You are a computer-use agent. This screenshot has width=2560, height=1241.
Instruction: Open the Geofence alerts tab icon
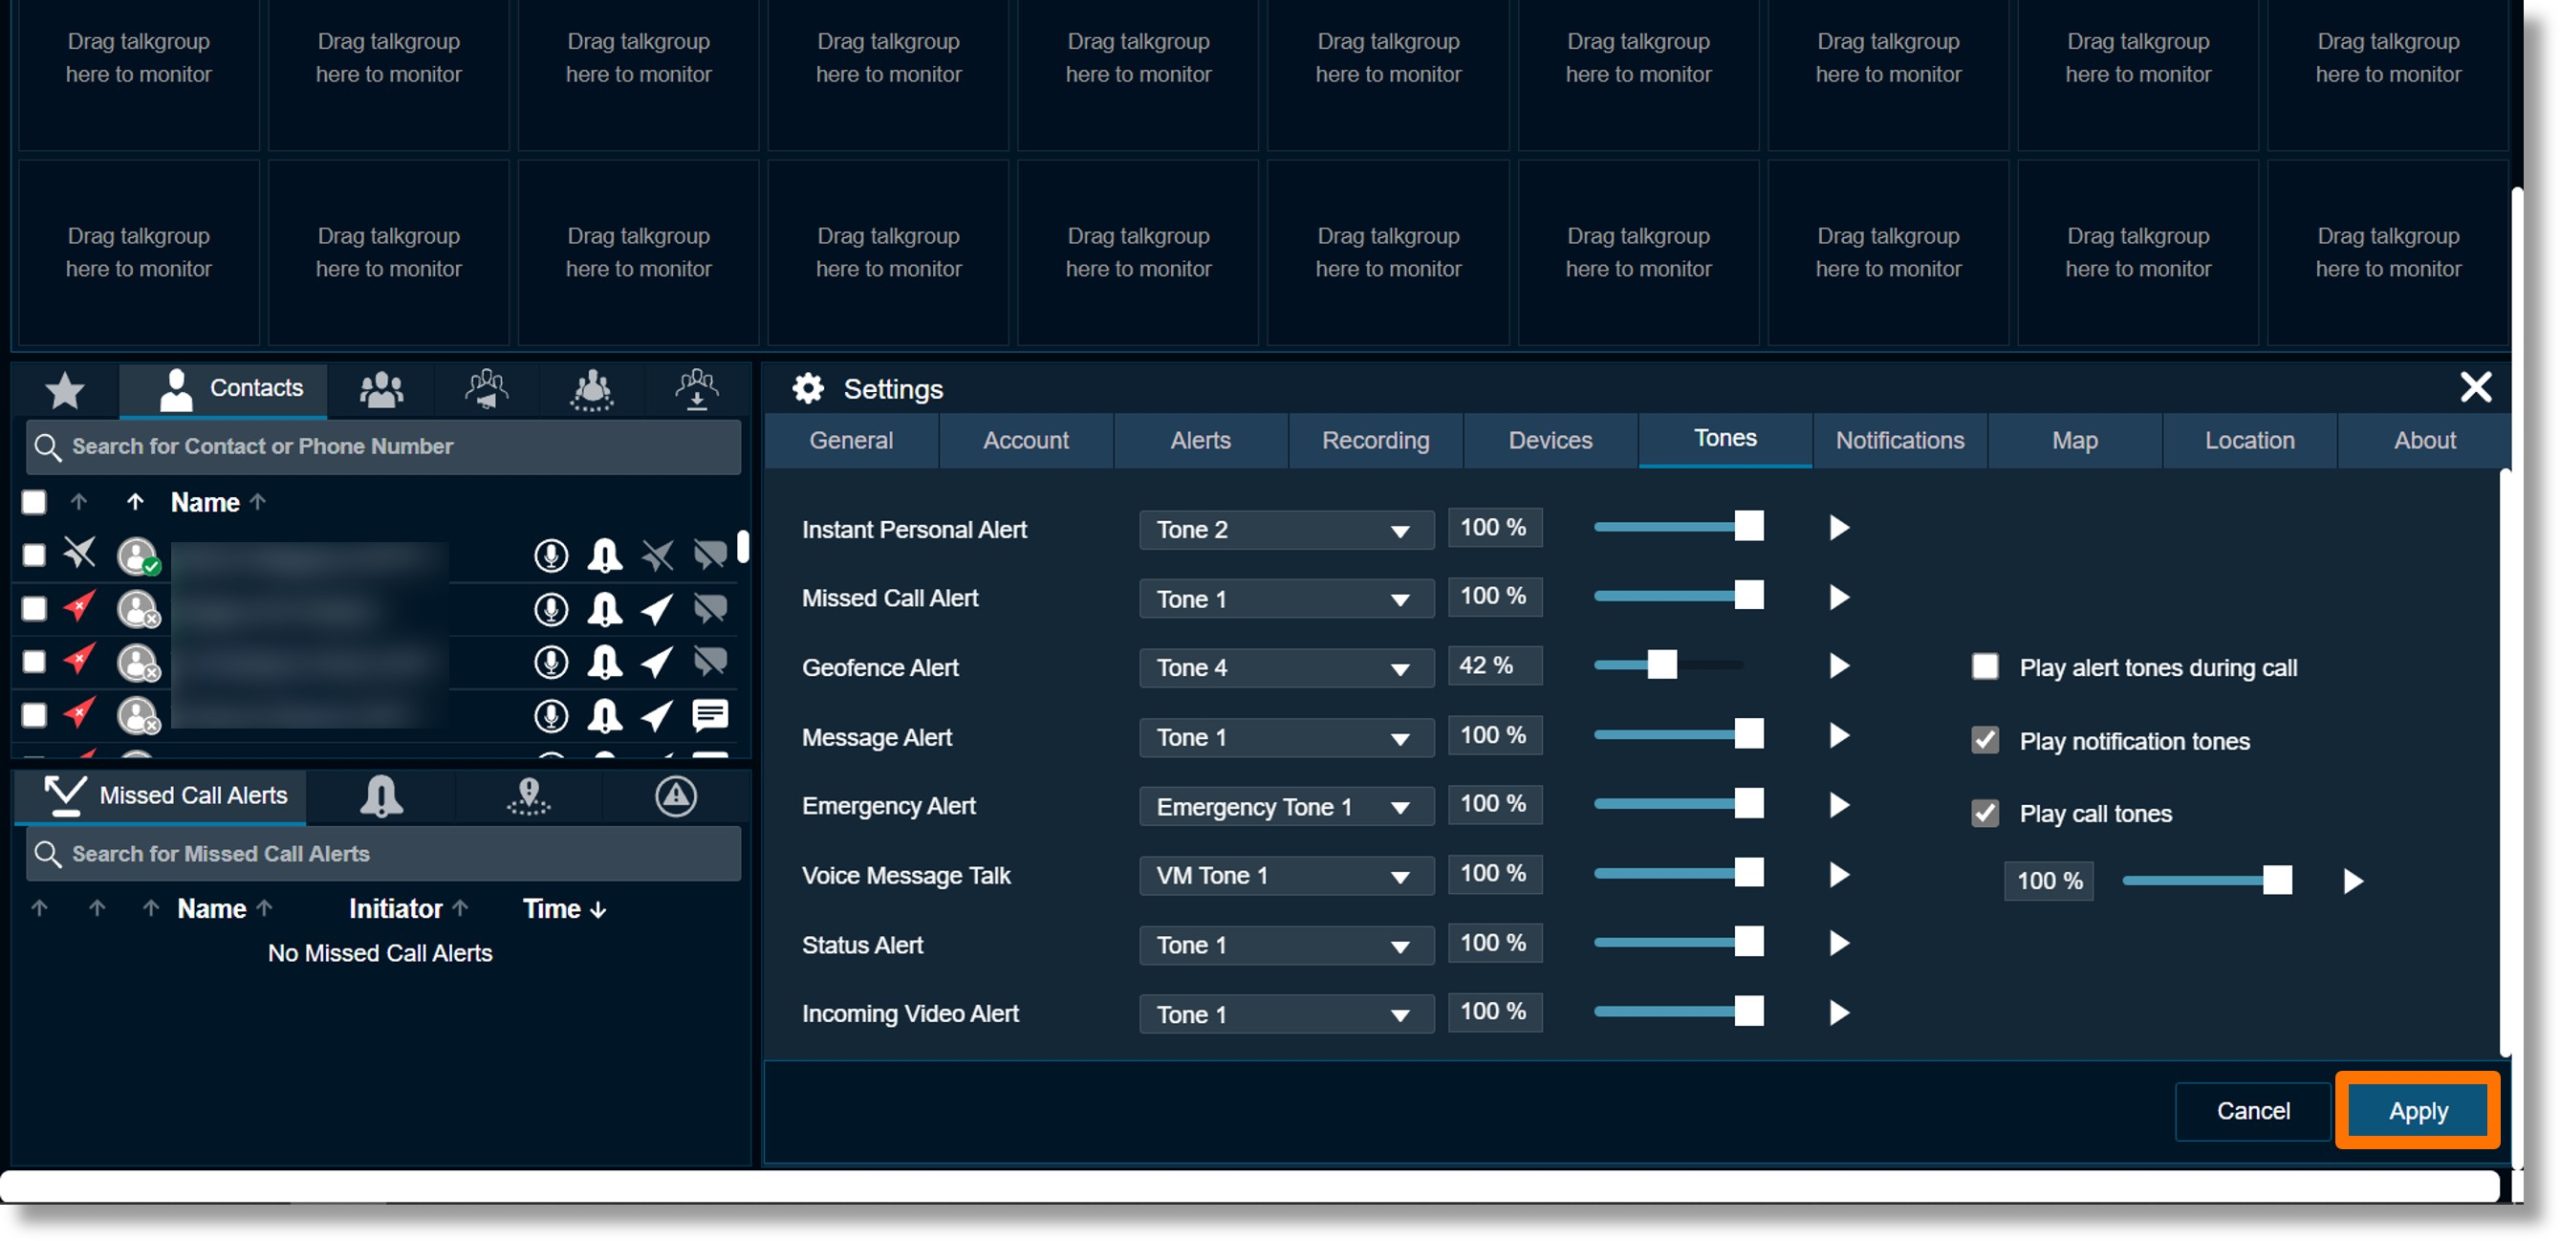[x=528, y=796]
